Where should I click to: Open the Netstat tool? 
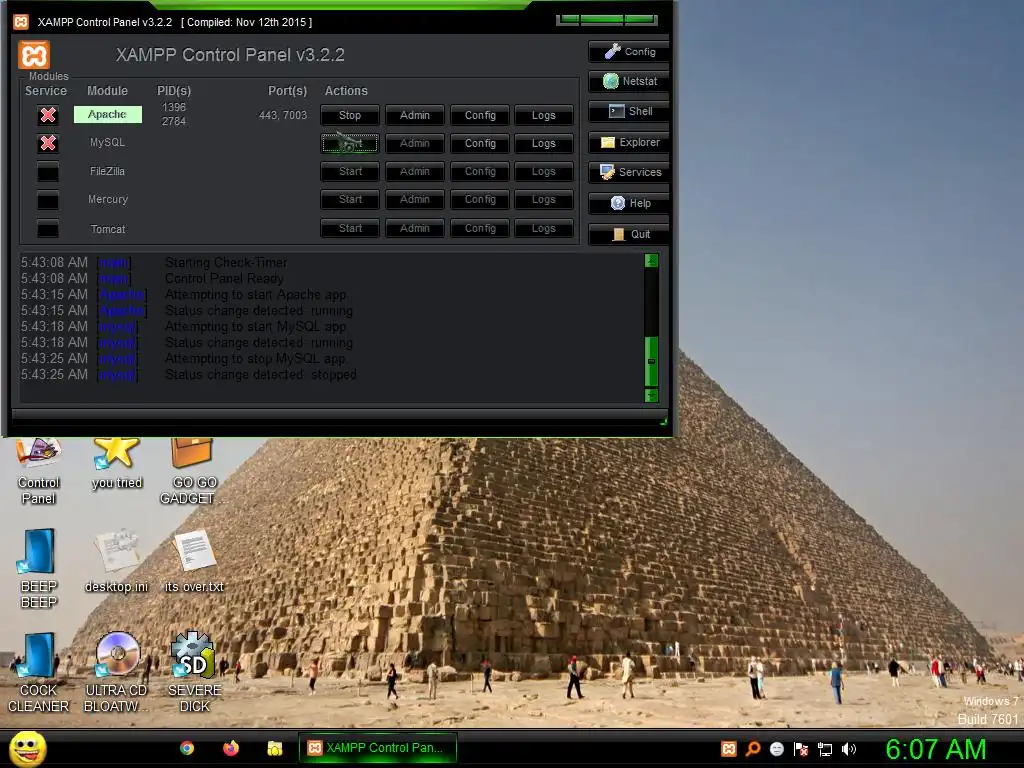point(629,81)
